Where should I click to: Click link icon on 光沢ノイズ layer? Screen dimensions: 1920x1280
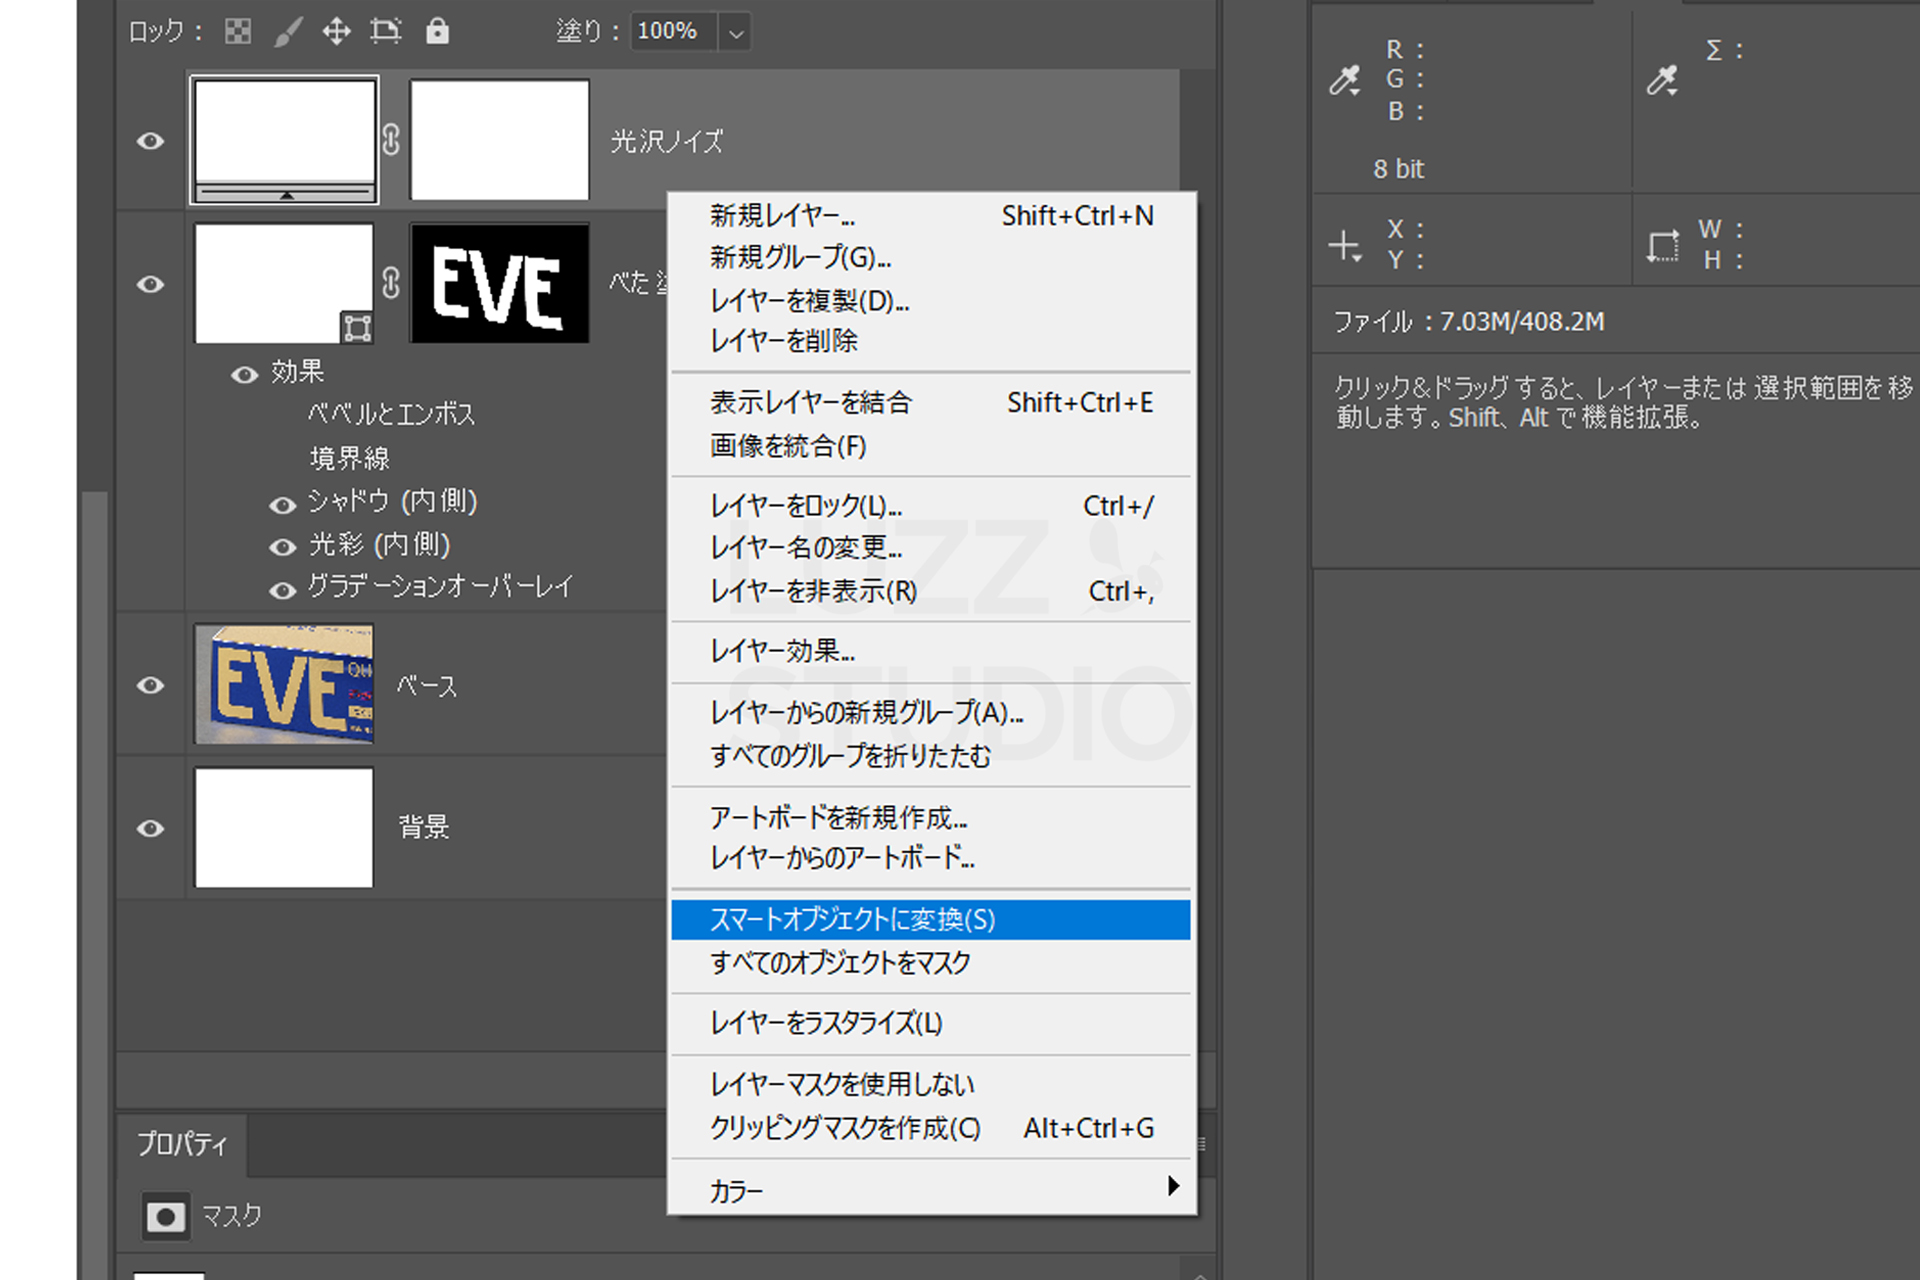[391, 140]
